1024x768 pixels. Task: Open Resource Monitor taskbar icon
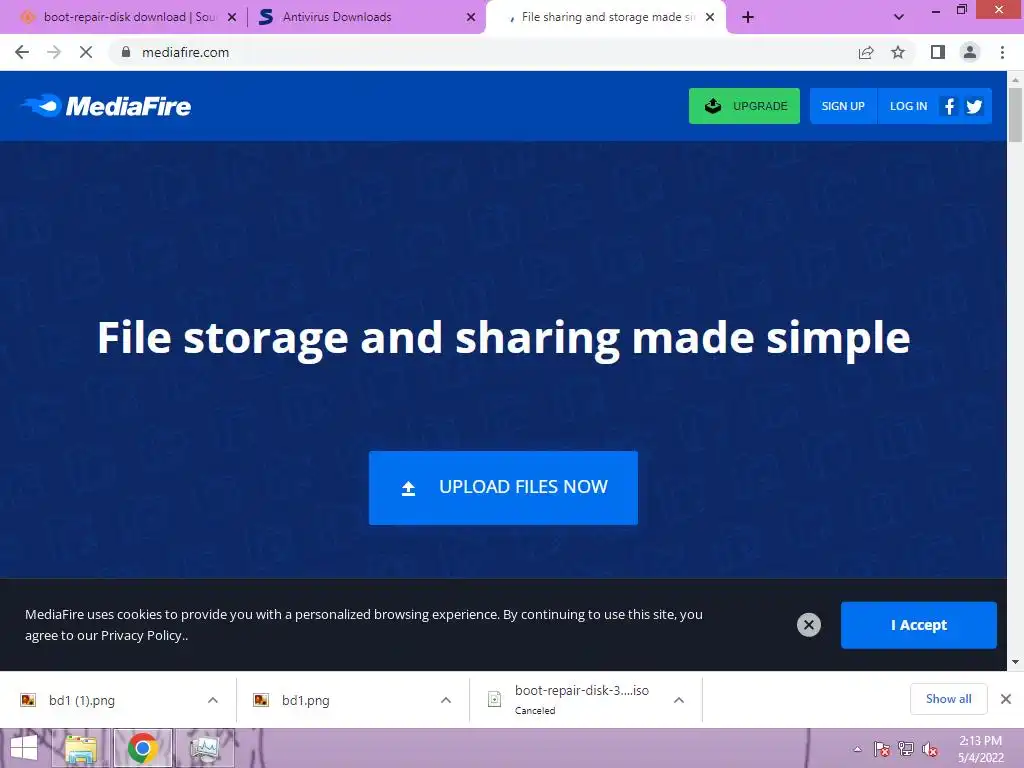(x=204, y=748)
